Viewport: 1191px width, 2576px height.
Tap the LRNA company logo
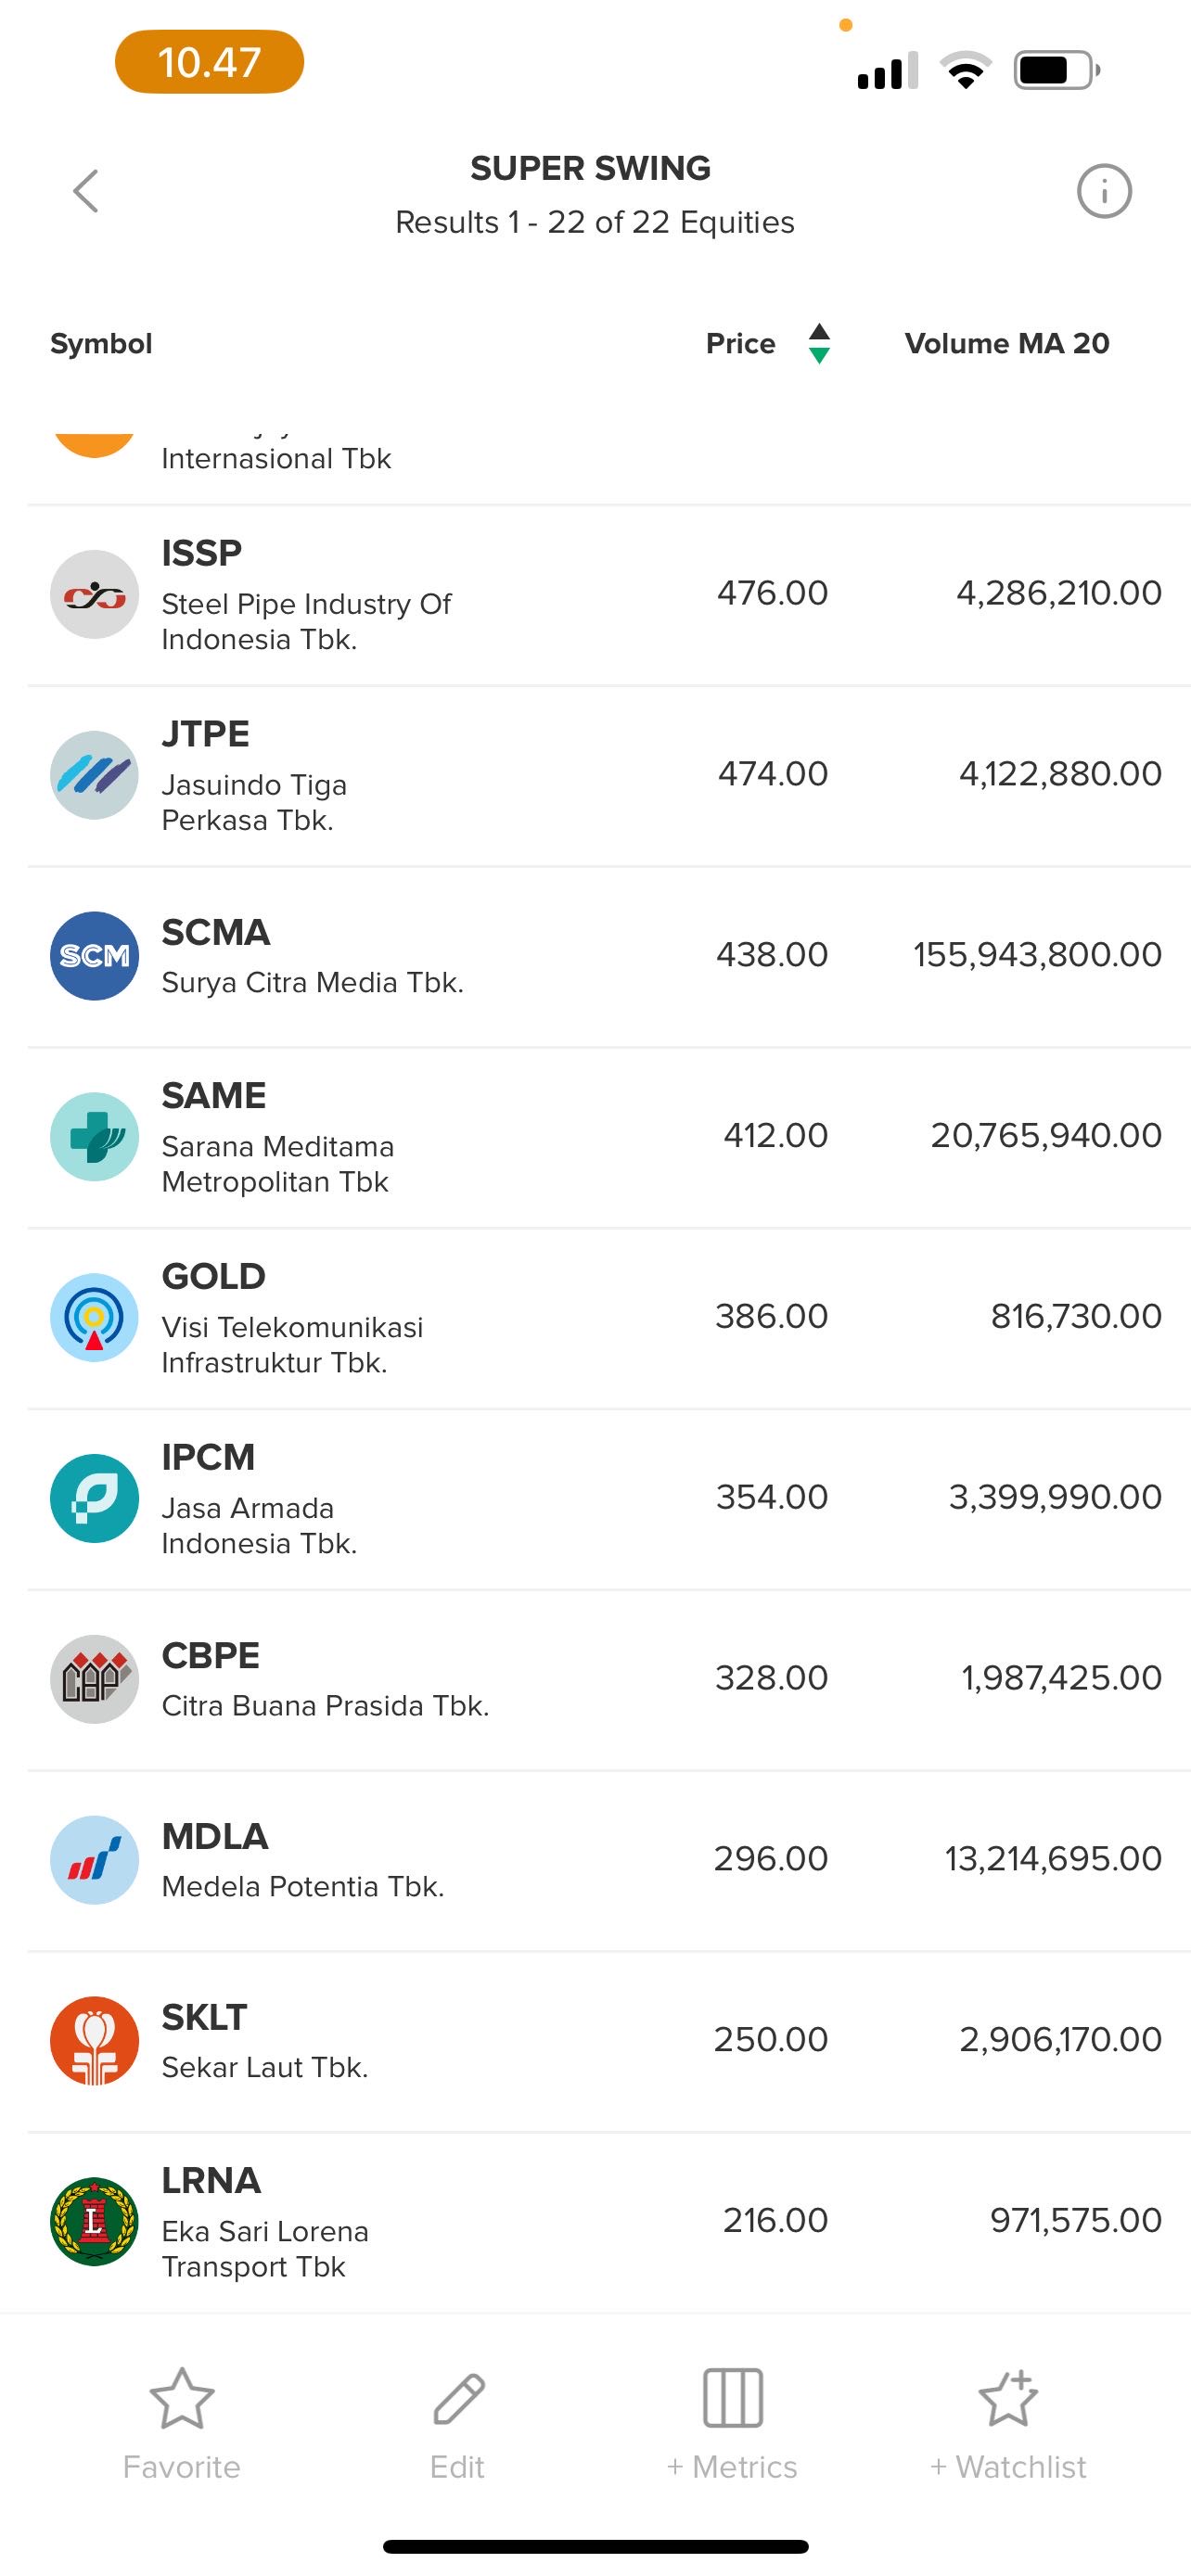pos(94,2220)
